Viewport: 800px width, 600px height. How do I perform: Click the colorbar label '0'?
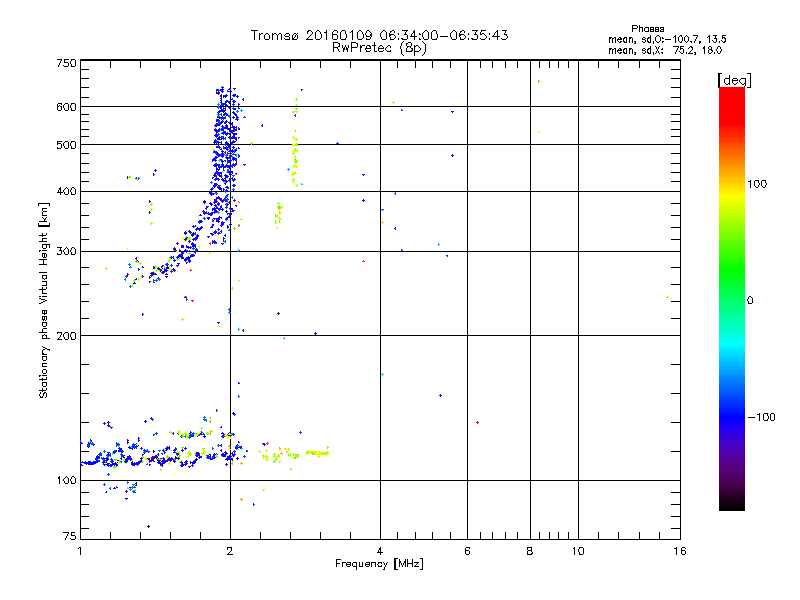tap(750, 300)
